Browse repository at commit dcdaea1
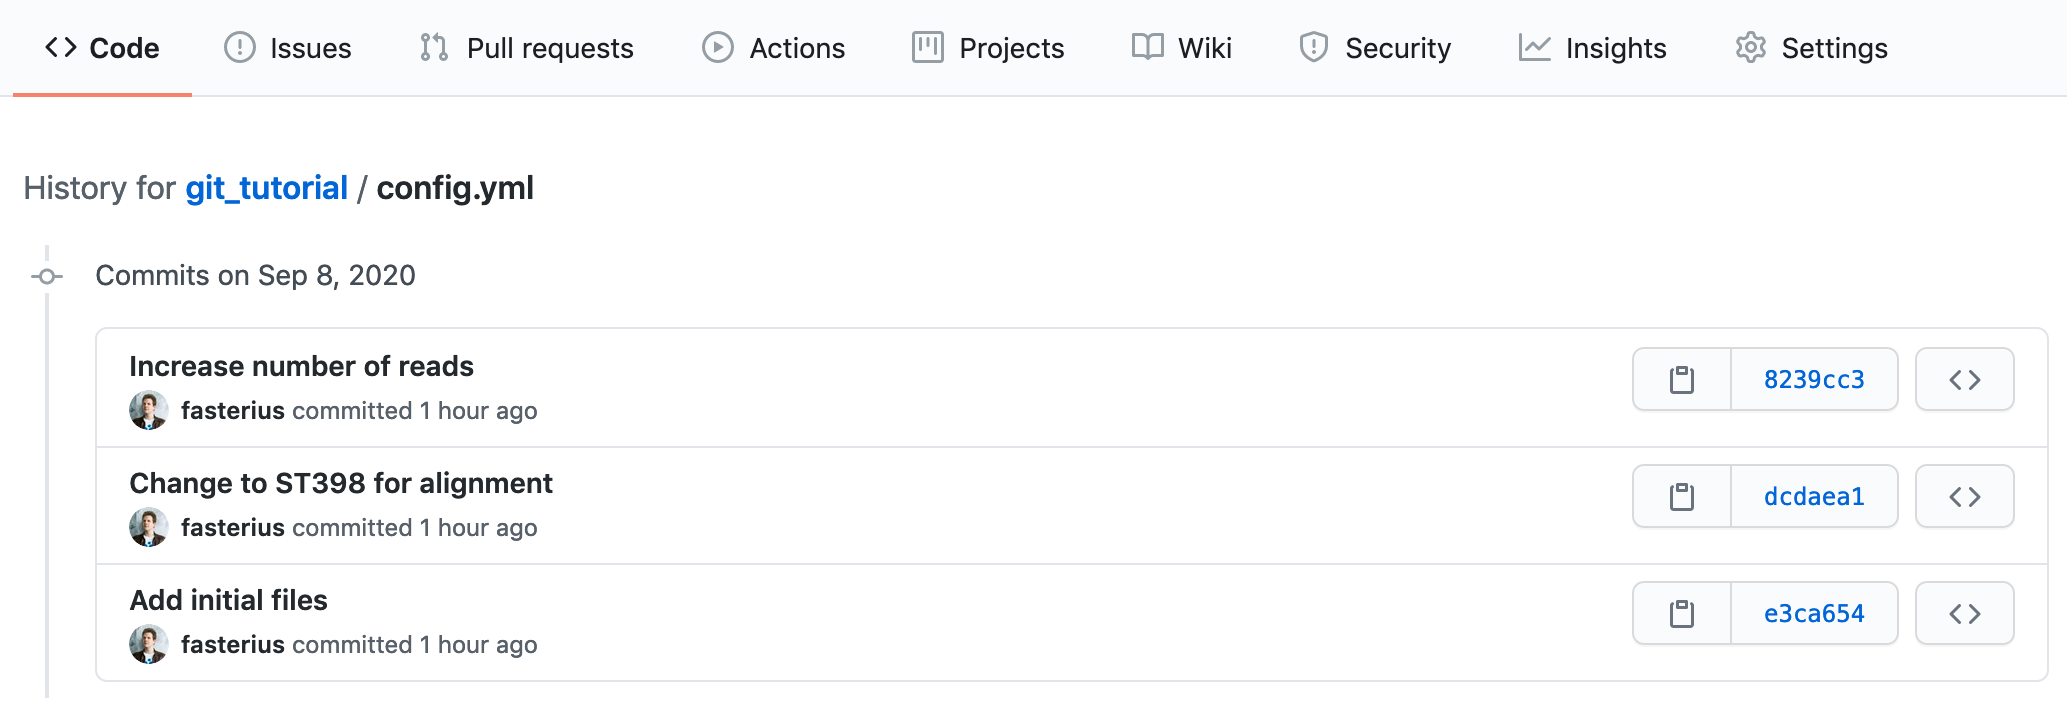2067x712 pixels. coord(1964,497)
